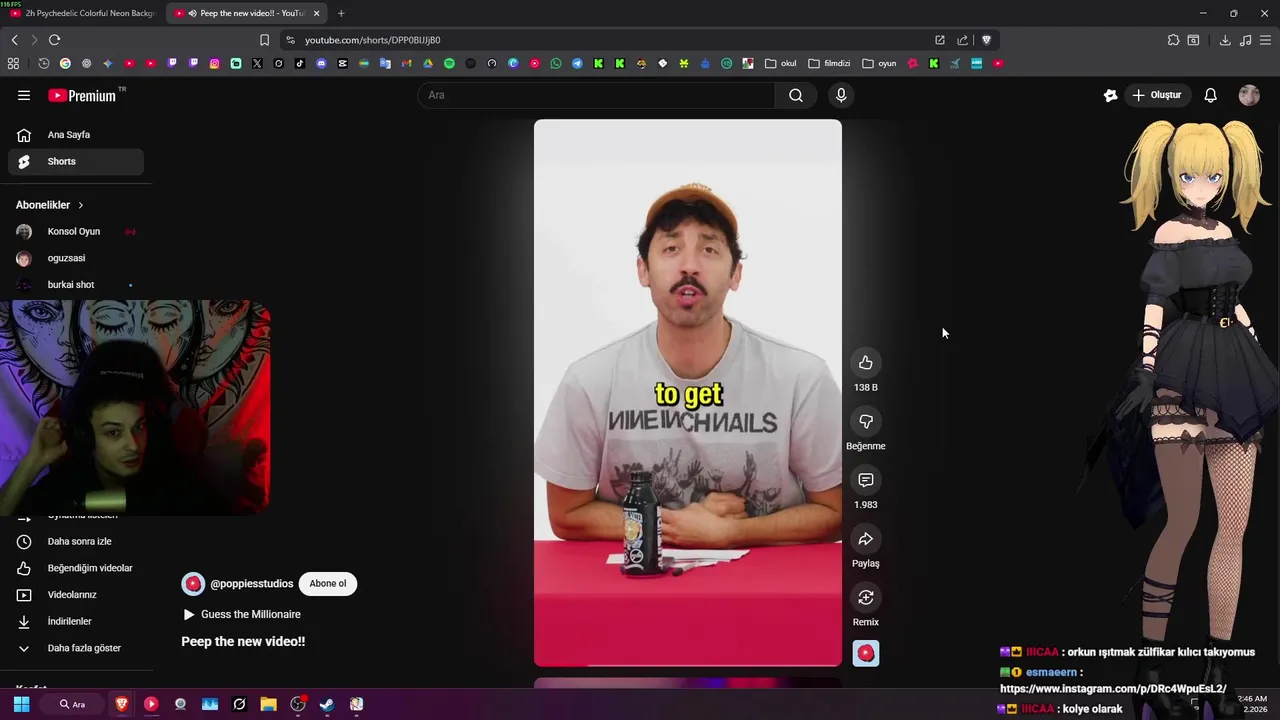Open account avatar menu
1280x720 pixels.
[x=1249, y=95]
